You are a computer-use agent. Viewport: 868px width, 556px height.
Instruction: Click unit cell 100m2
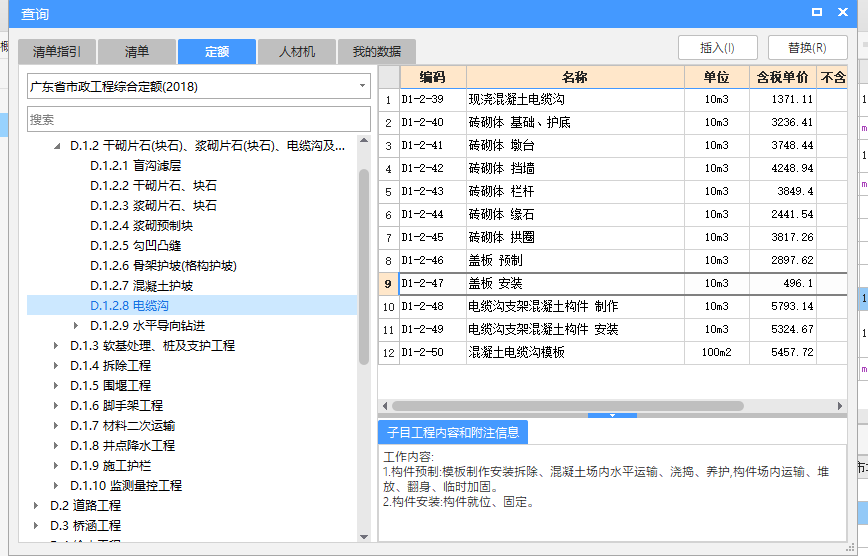pyautogui.click(x=717, y=352)
